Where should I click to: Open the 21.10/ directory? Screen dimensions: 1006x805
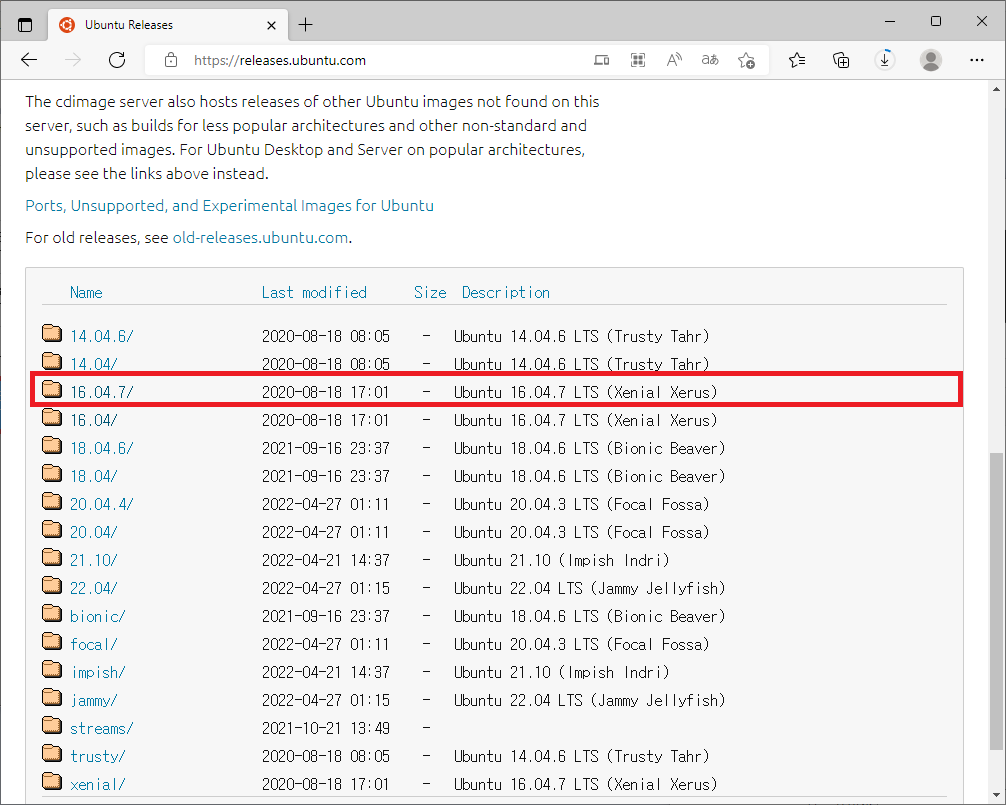pos(94,561)
